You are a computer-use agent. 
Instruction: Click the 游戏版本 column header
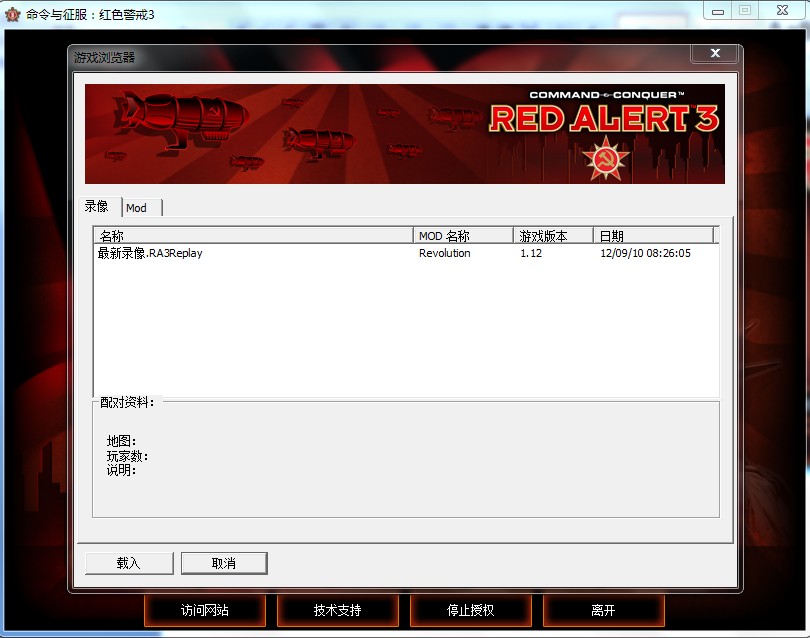(553, 236)
